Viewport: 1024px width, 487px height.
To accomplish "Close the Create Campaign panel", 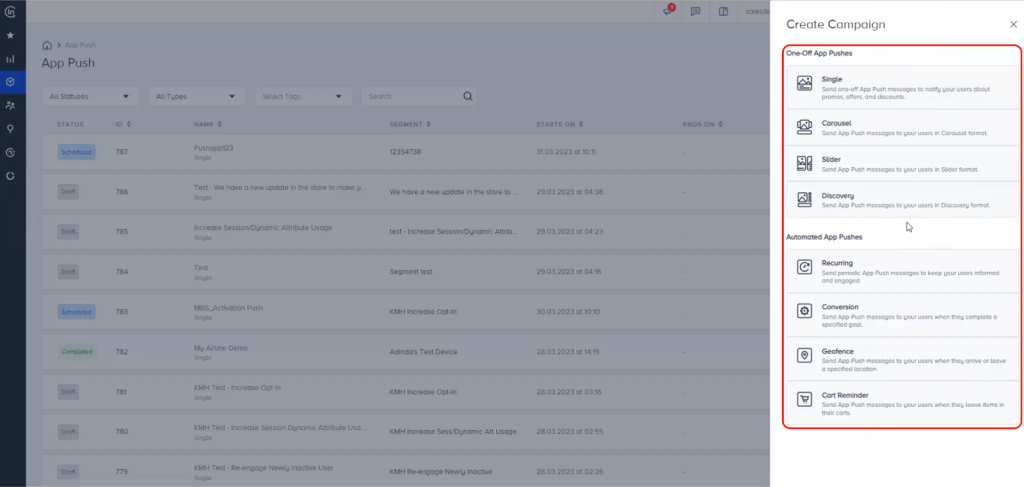I will pos(1013,24).
